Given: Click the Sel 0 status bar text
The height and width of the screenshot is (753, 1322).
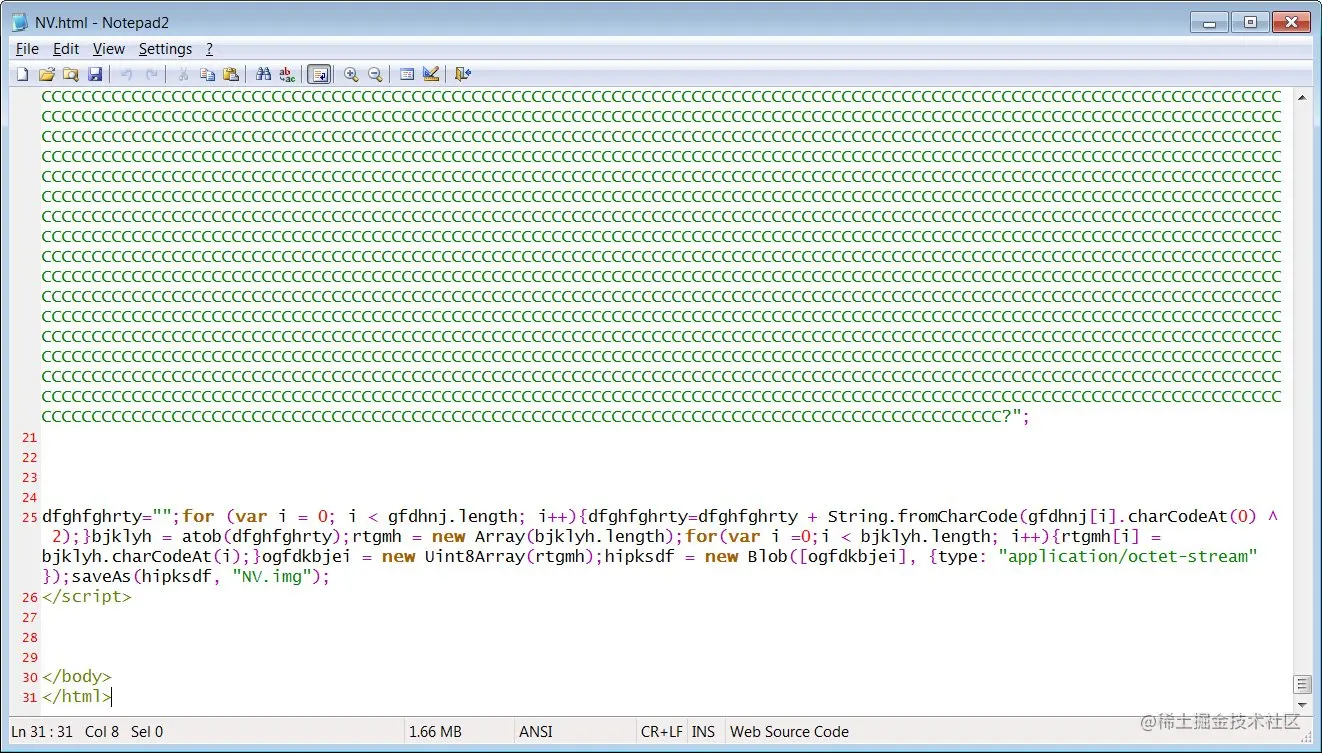Looking at the screenshot, I should (146, 731).
